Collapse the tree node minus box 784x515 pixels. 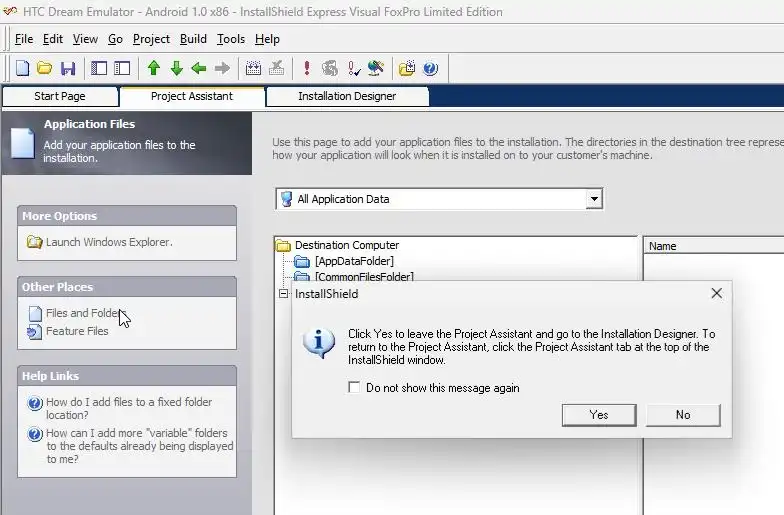point(284,294)
